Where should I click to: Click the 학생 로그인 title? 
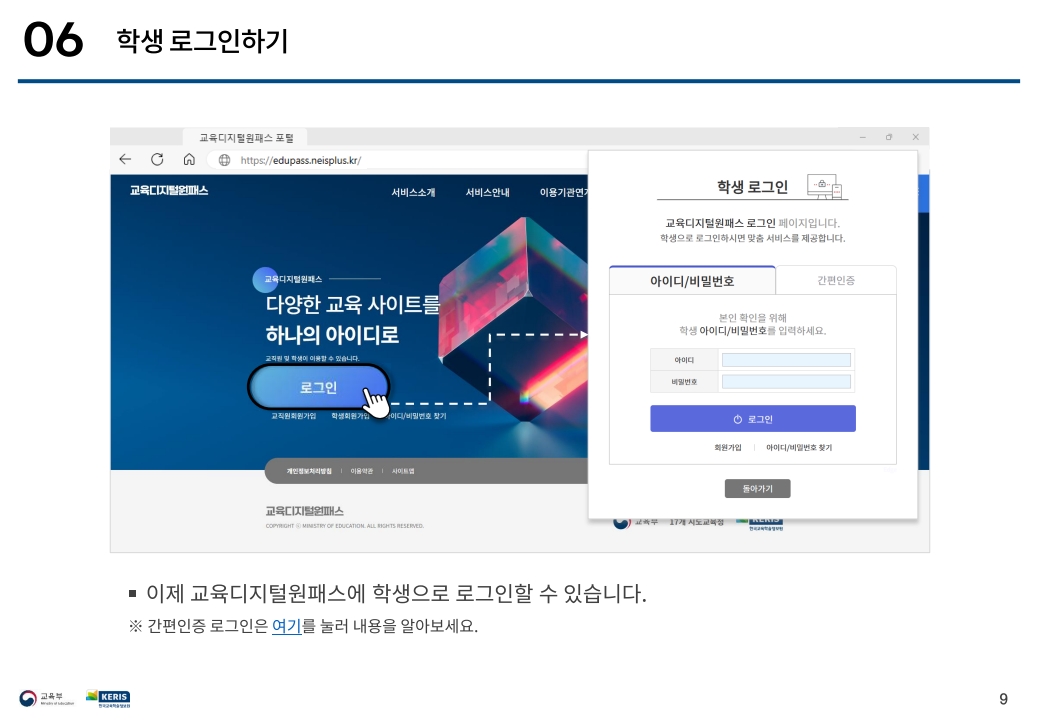click(x=752, y=186)
